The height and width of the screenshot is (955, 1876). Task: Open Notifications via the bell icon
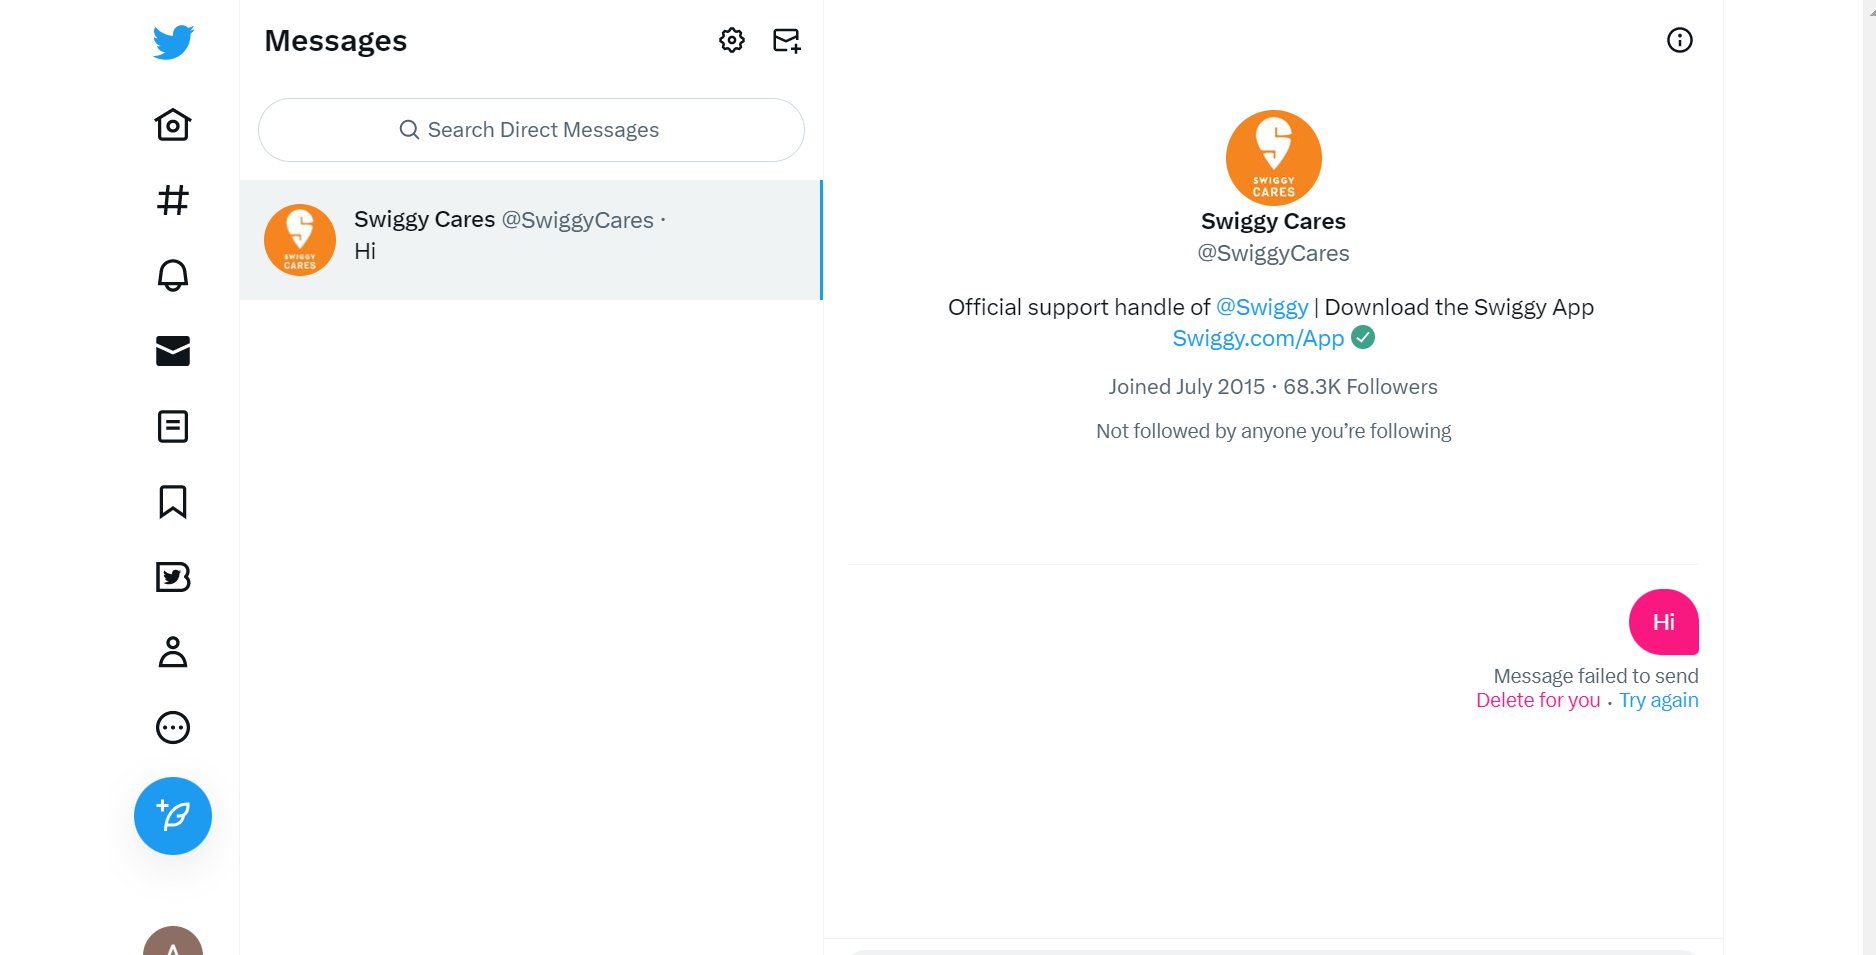tap(172, 276)
